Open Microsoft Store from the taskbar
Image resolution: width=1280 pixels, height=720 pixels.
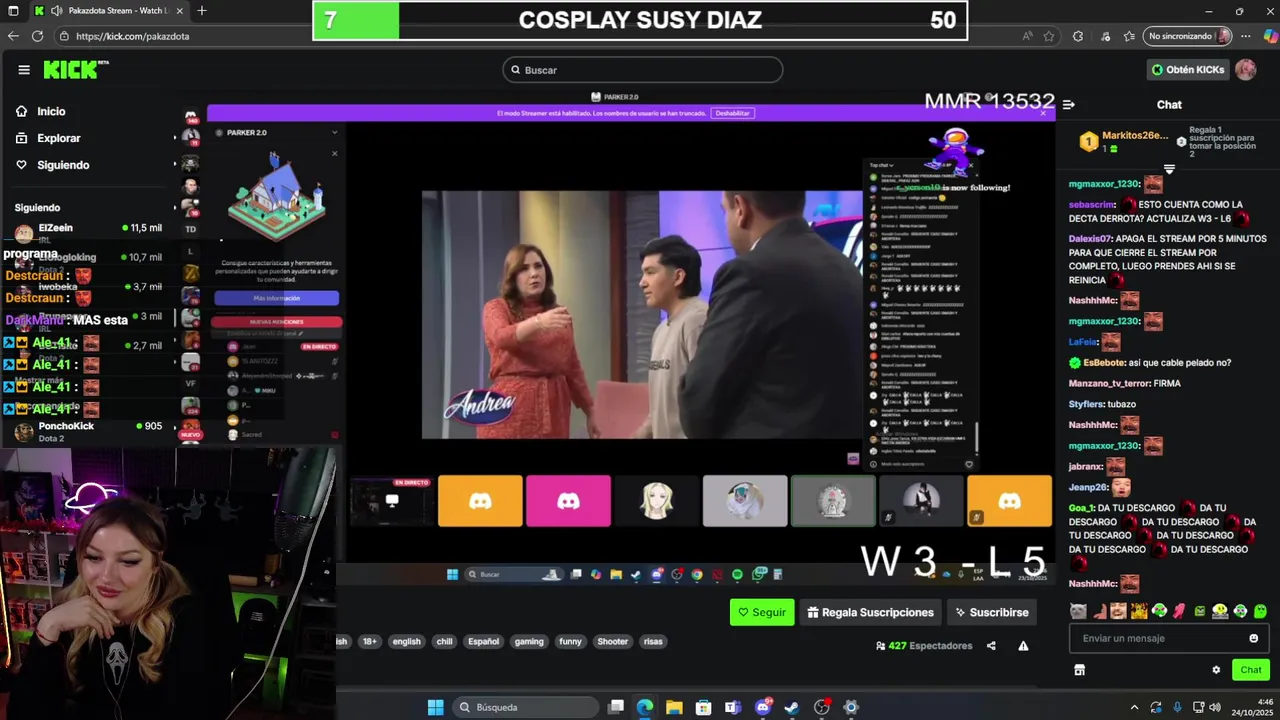[704, 707]
